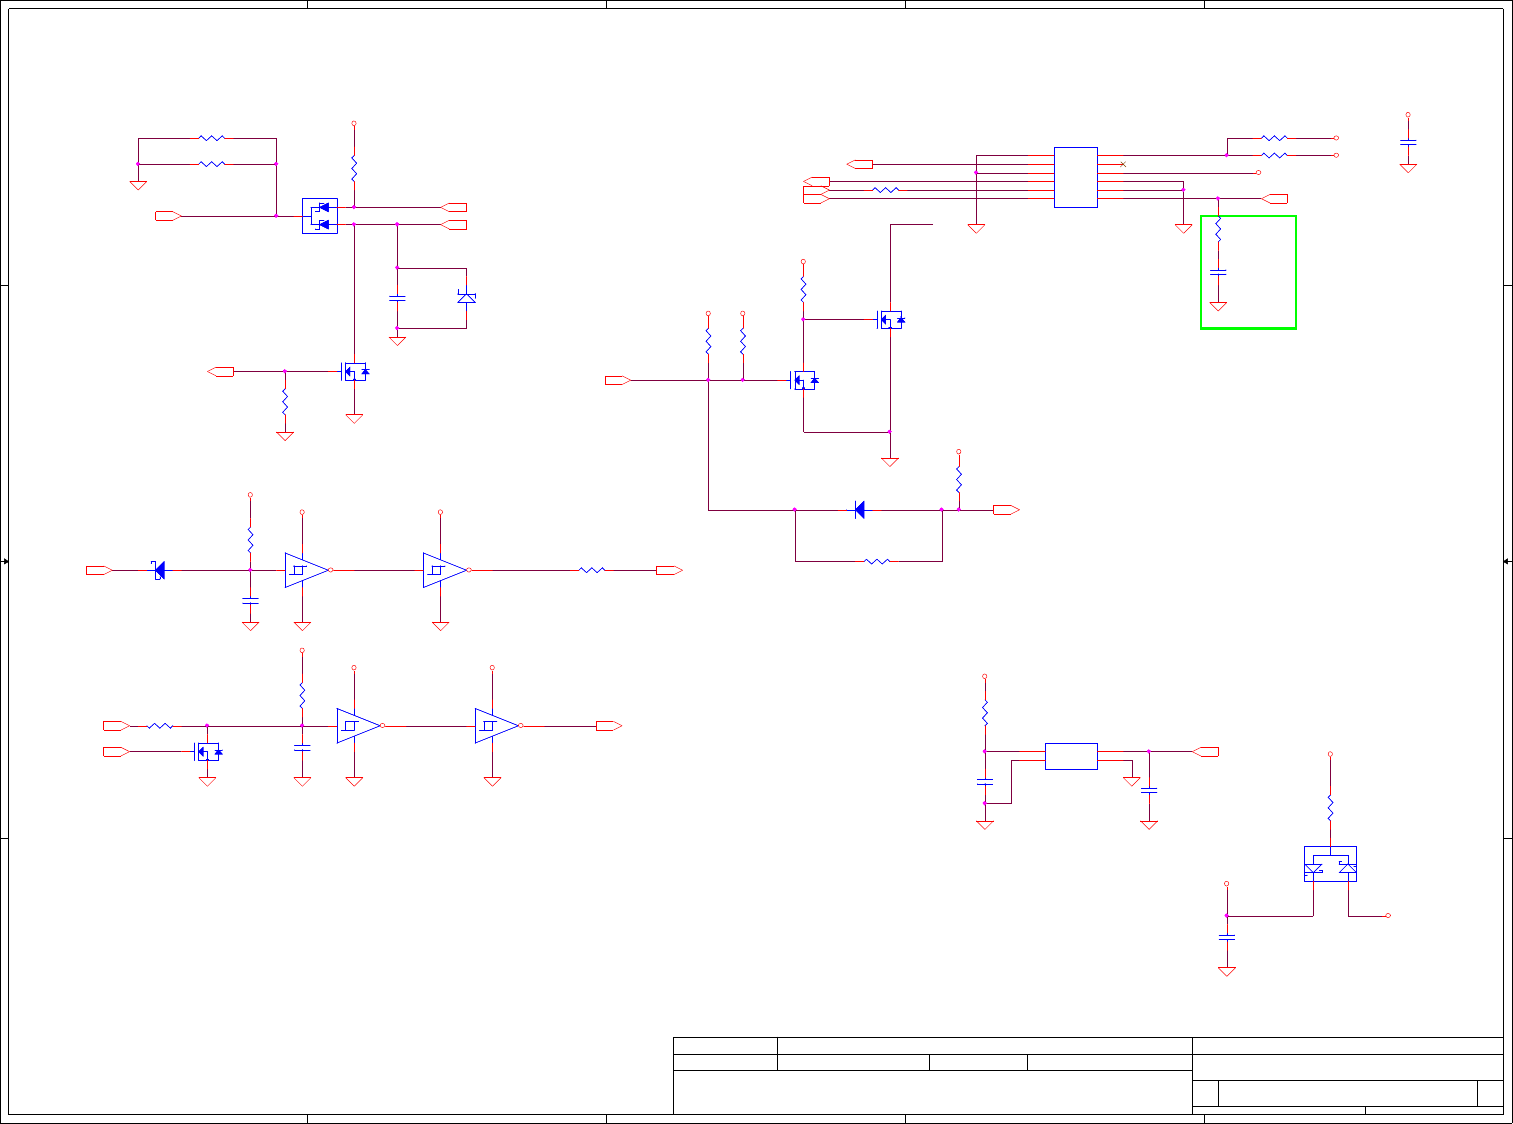The image size is (1513, 1124).
Task: Click the input port feeding the Schottky diode
Action: point(99,570)
